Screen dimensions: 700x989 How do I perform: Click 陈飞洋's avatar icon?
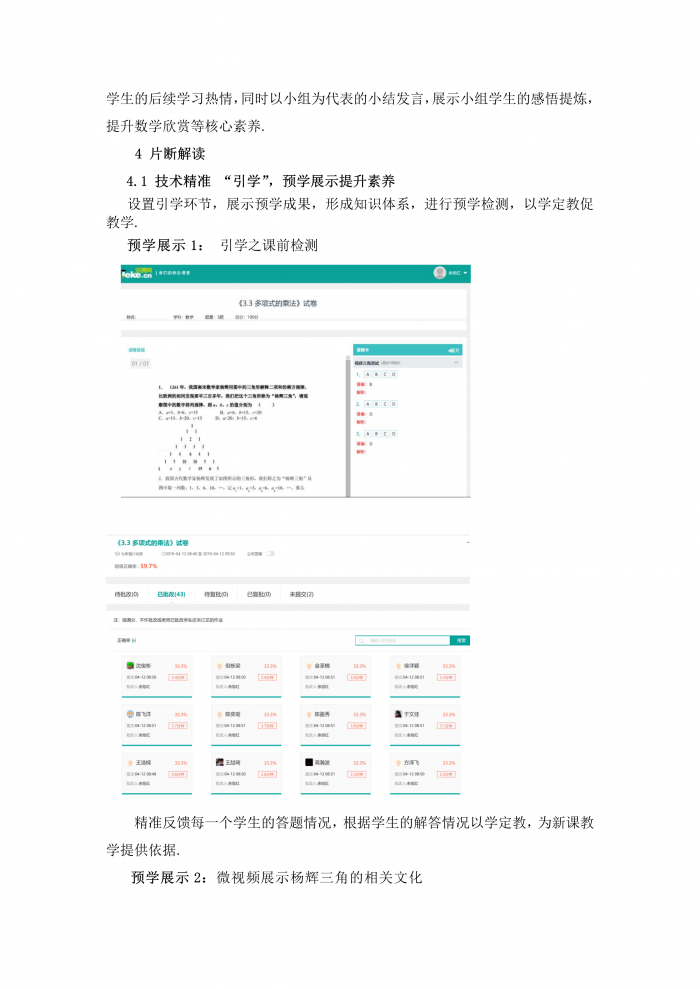pyautogui.click(x=130, y=714)
